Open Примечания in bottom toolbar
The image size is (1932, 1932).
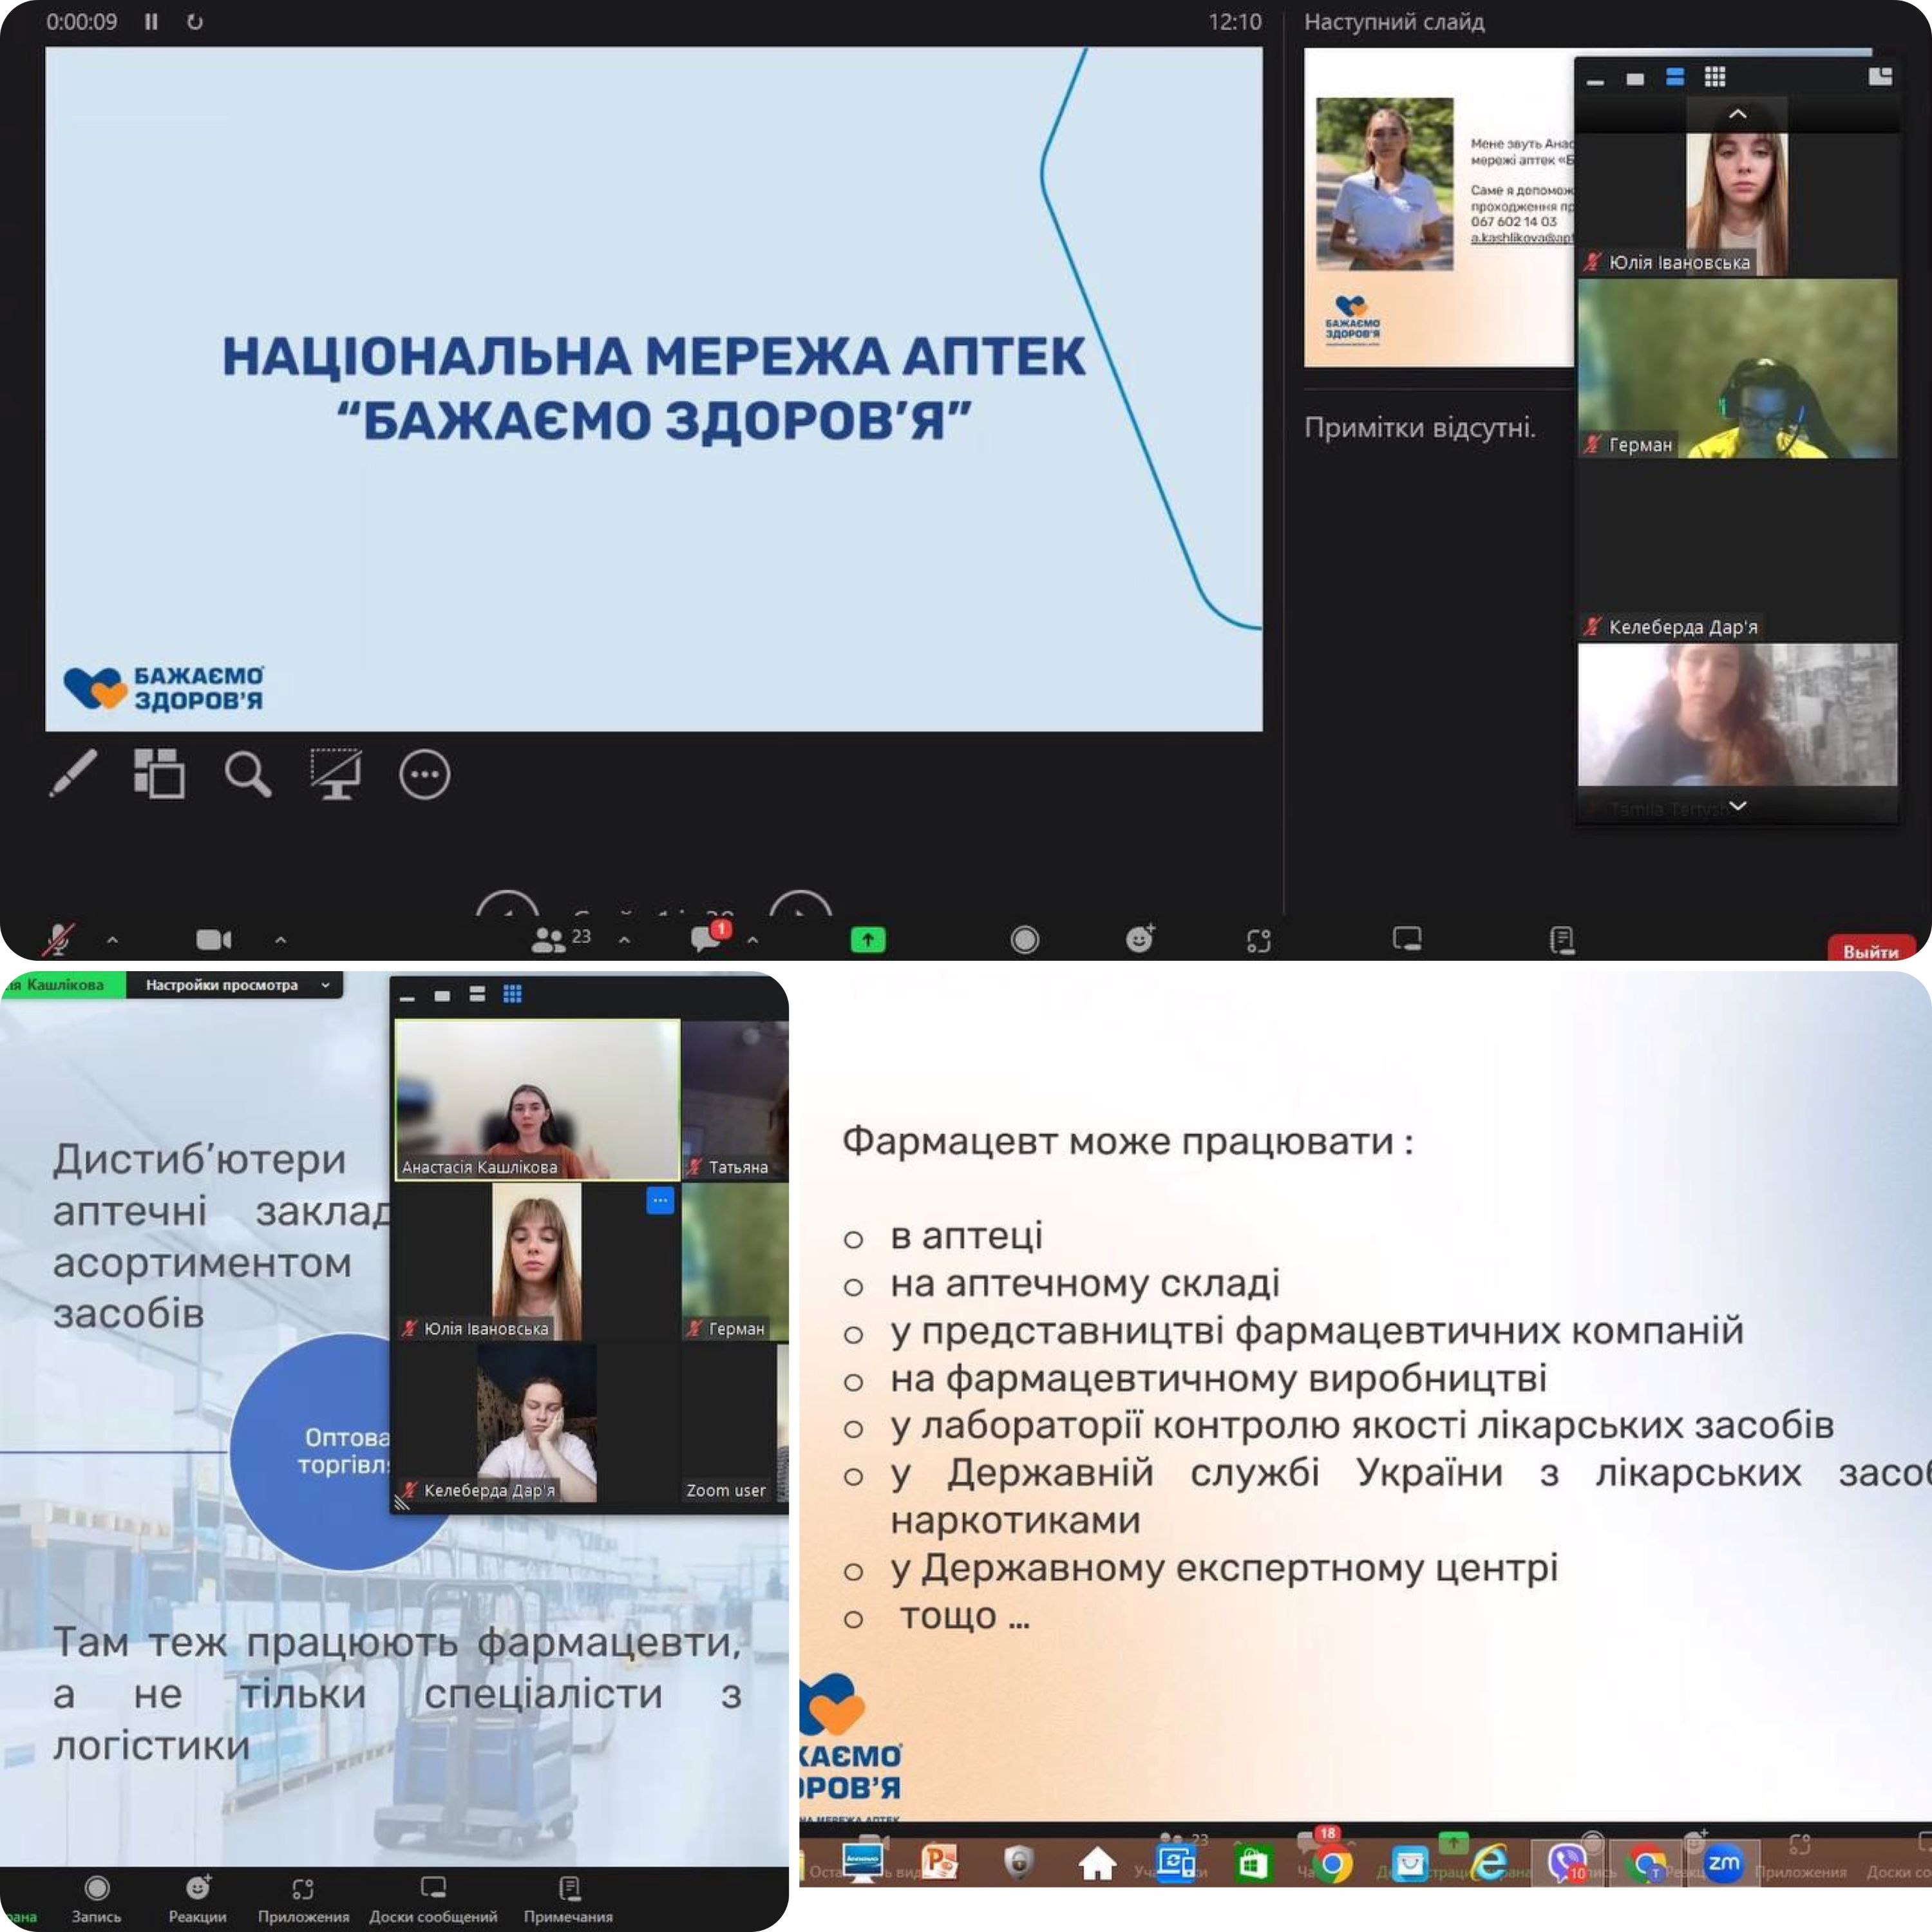568,1899
